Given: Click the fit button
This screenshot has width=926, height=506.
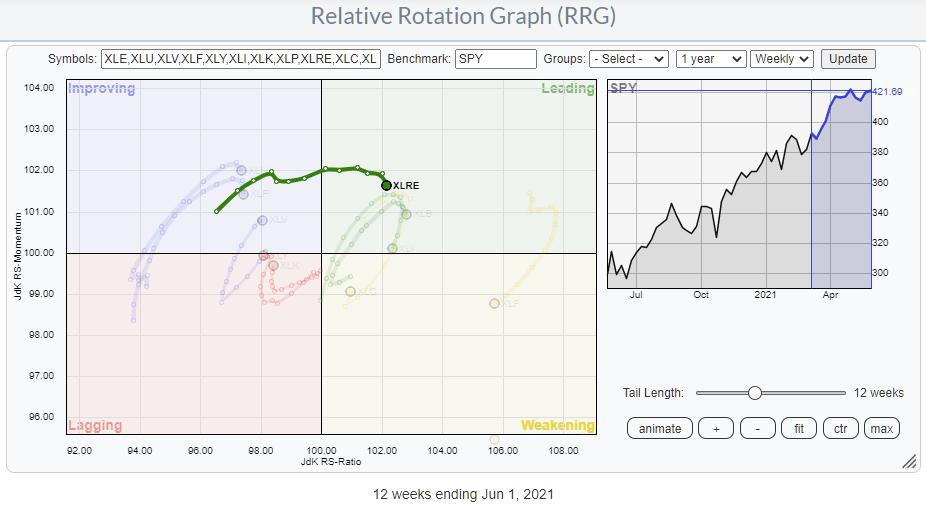Looking at the screenshot, I should (x=799, y=428).
